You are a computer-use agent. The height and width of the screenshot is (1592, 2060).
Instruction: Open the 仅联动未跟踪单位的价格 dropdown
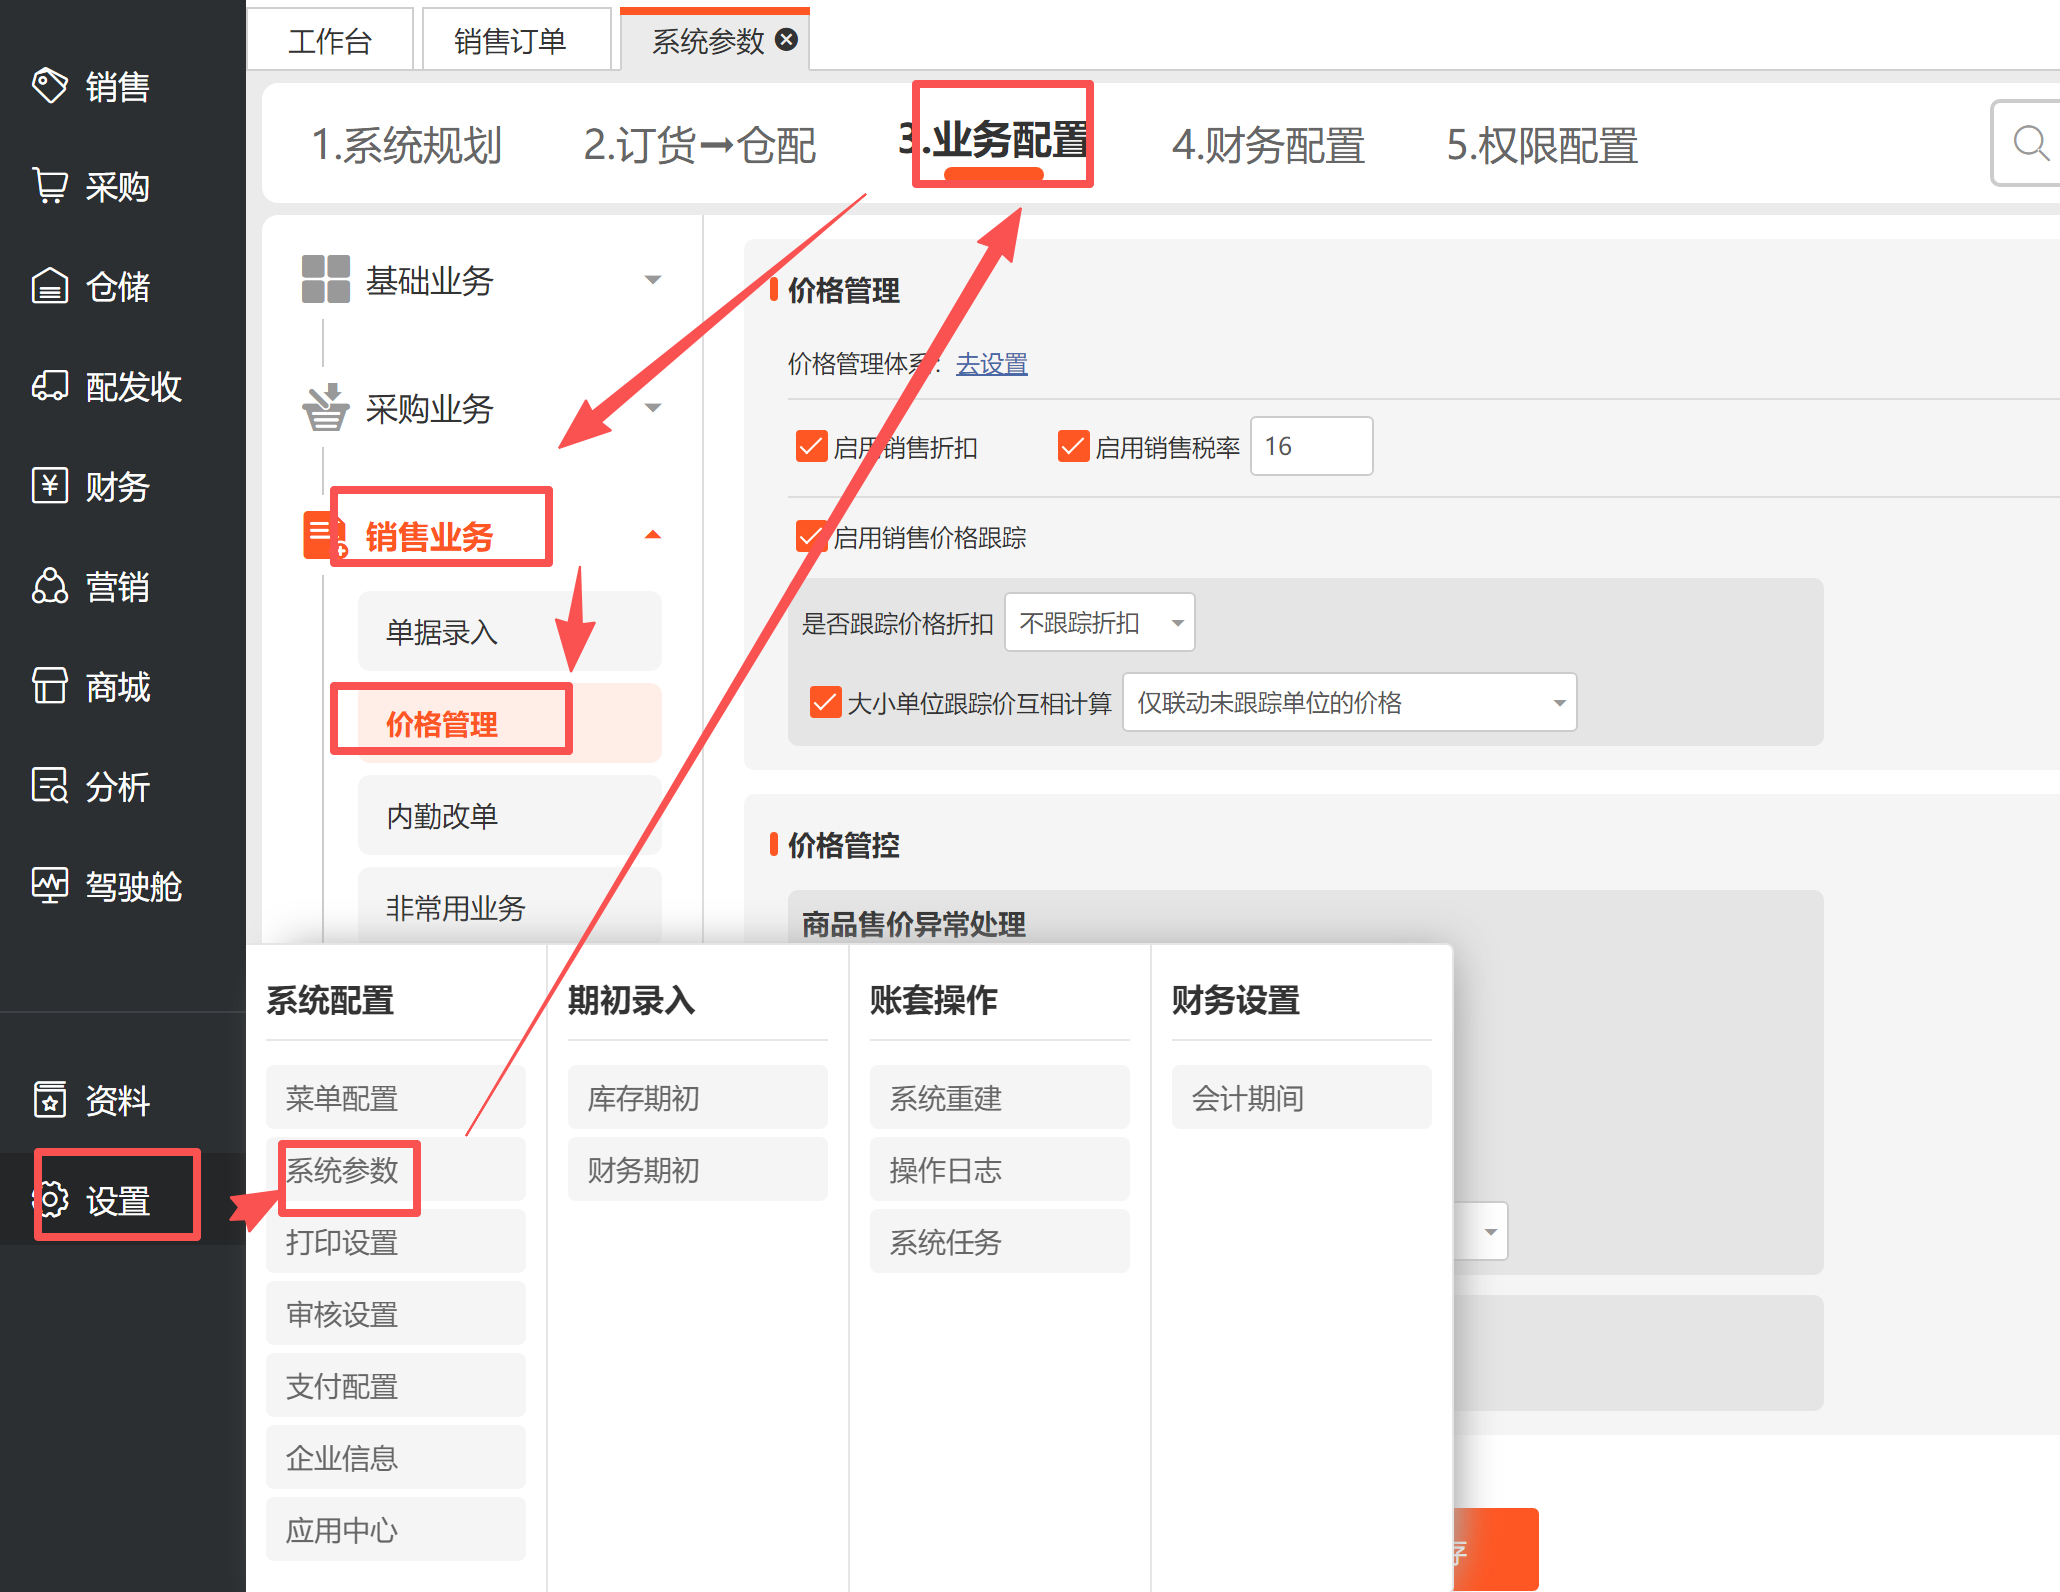pos(1349,702)
